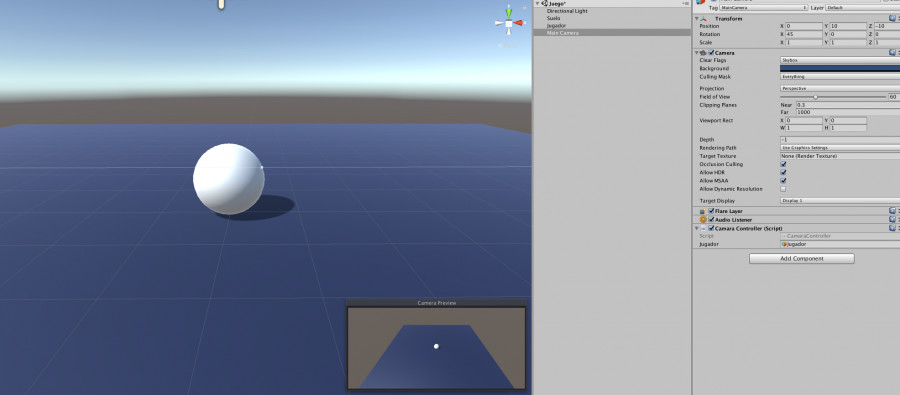Click the Position X input field

click(804, 26)
